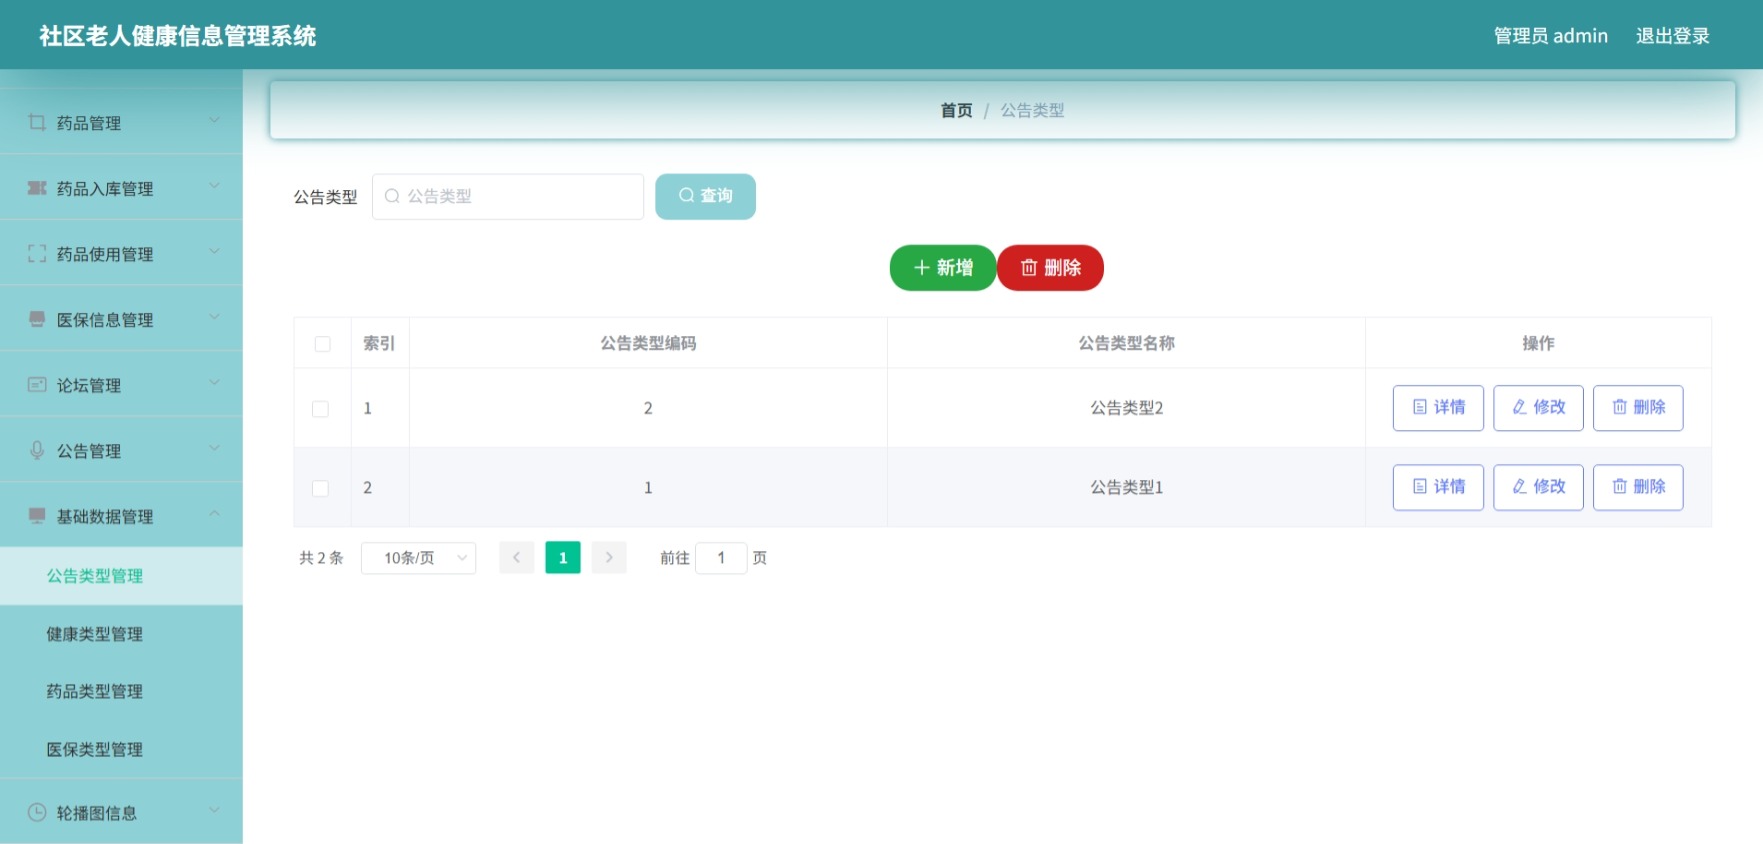Select the header checkbox to check all rows

click(x=322, y=344)
